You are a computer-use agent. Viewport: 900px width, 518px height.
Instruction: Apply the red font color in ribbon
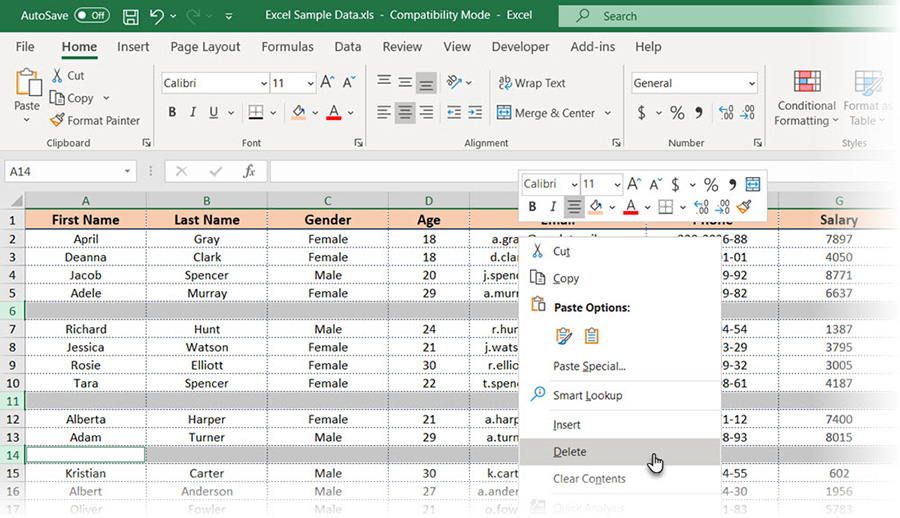(334, 113)
